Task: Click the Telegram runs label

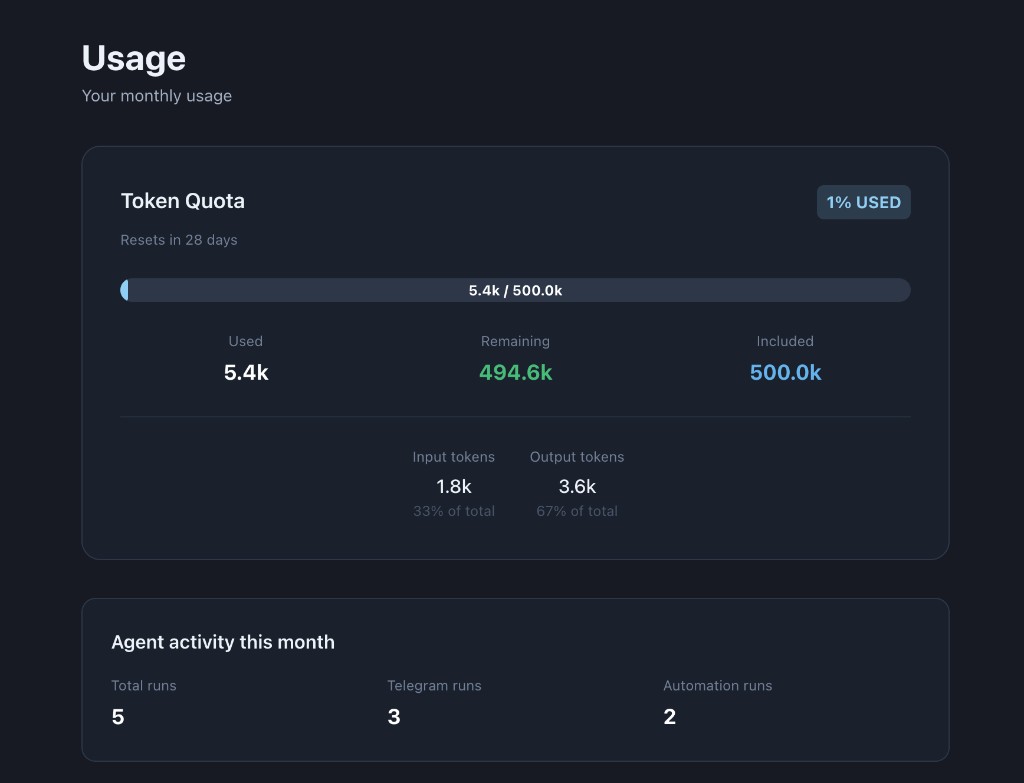Action: point(434,686)
